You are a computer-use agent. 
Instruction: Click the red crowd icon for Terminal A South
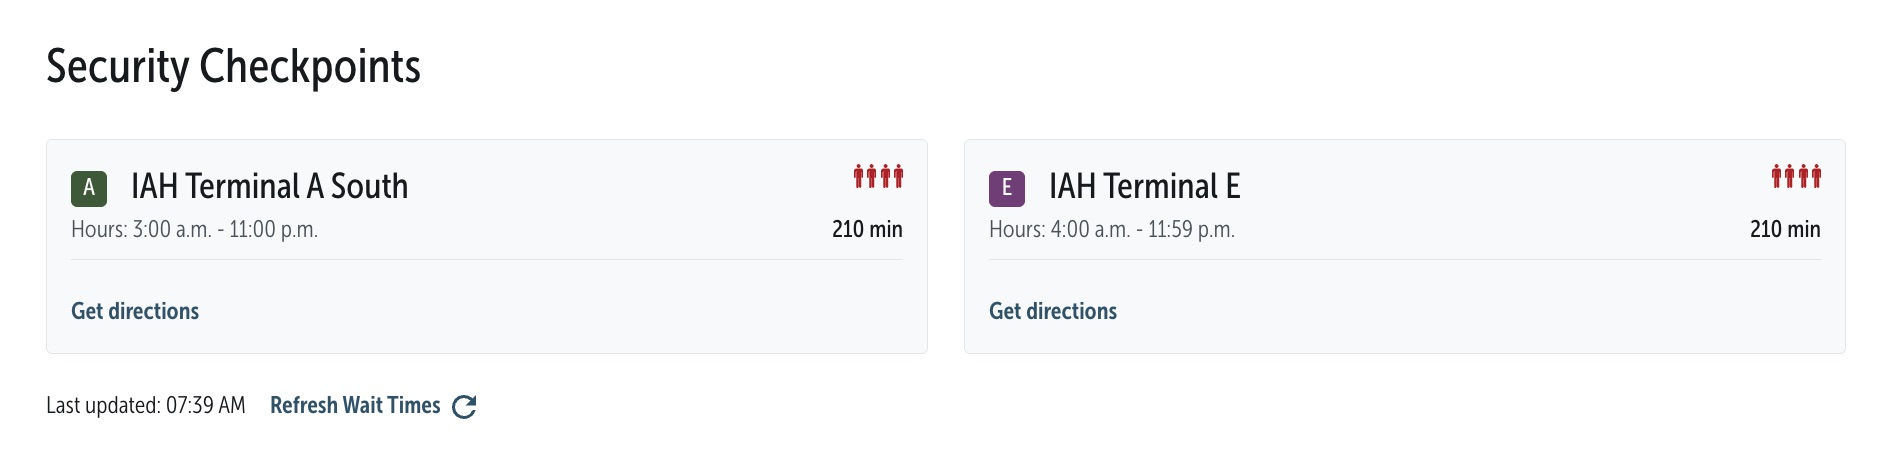878,176
